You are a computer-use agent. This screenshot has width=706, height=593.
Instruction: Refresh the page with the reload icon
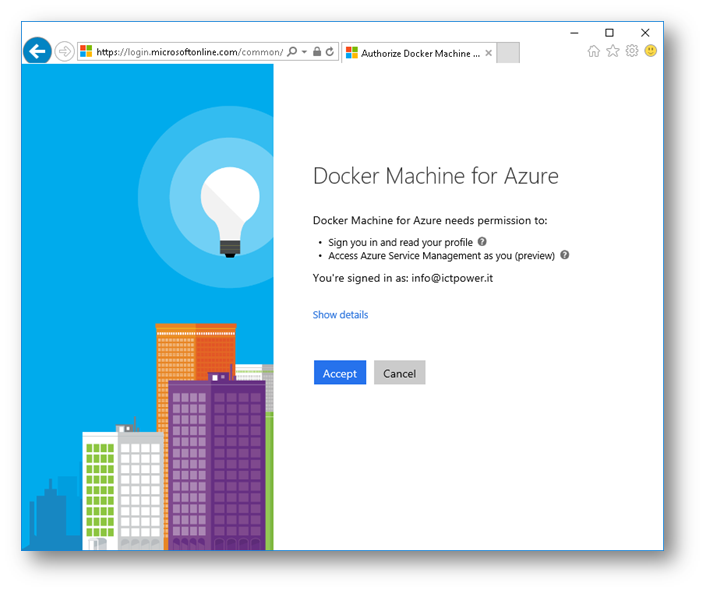click(330, 51)
